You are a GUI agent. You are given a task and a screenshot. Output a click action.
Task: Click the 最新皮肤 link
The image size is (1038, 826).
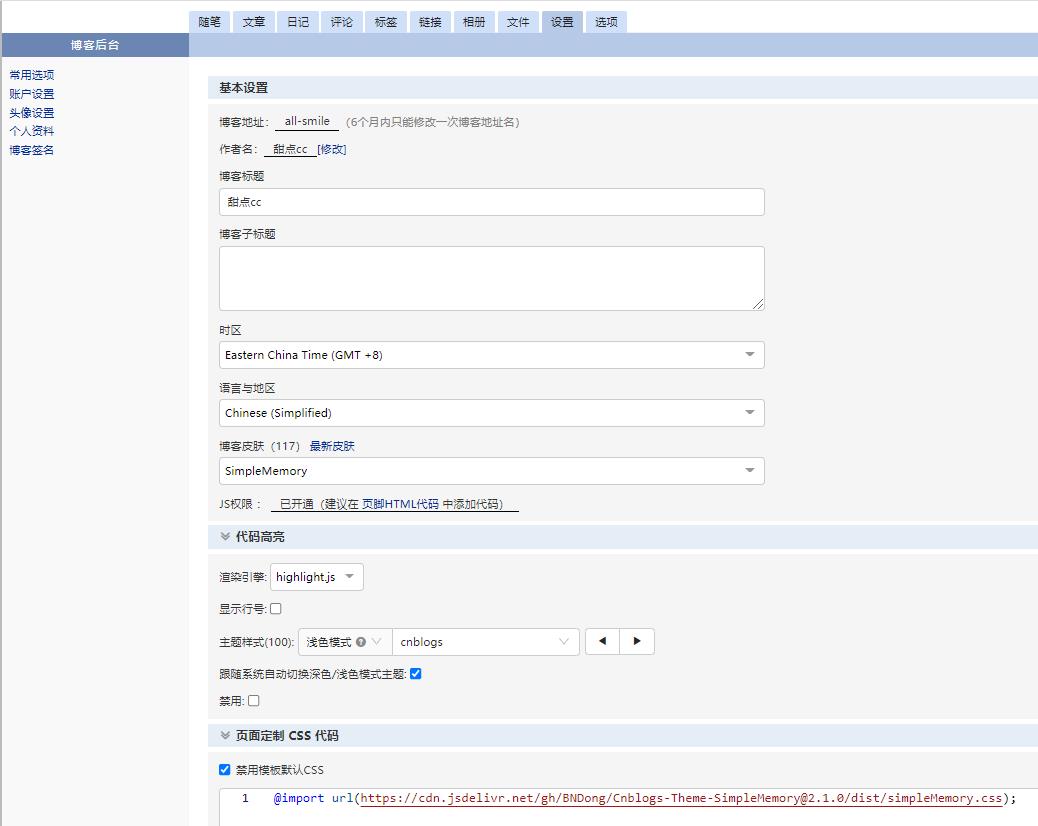[x=332, y=446]
